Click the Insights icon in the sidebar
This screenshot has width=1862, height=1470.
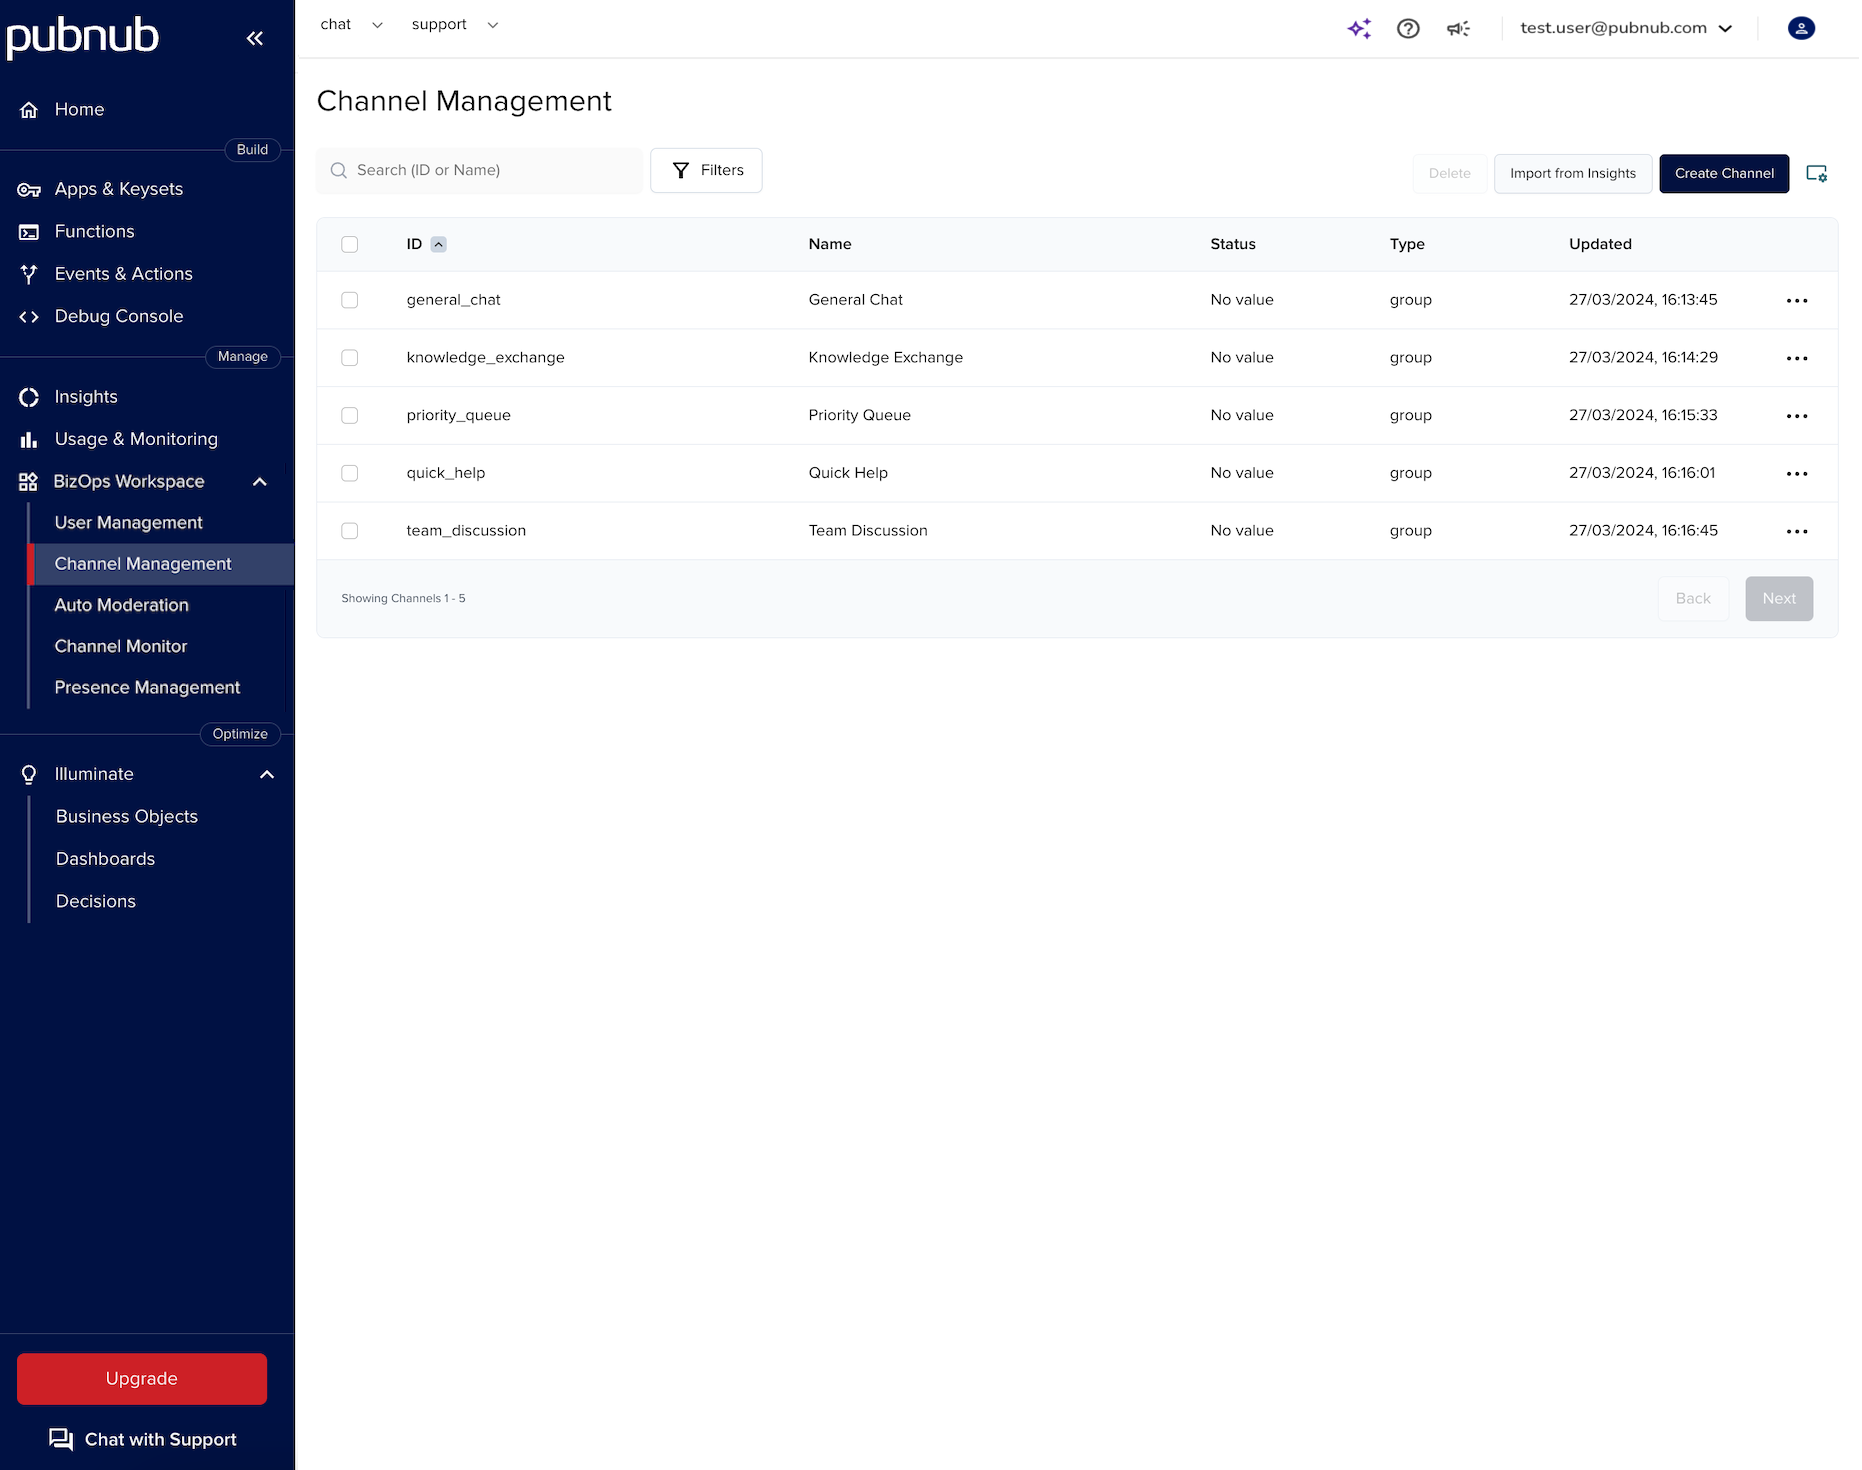29,396
